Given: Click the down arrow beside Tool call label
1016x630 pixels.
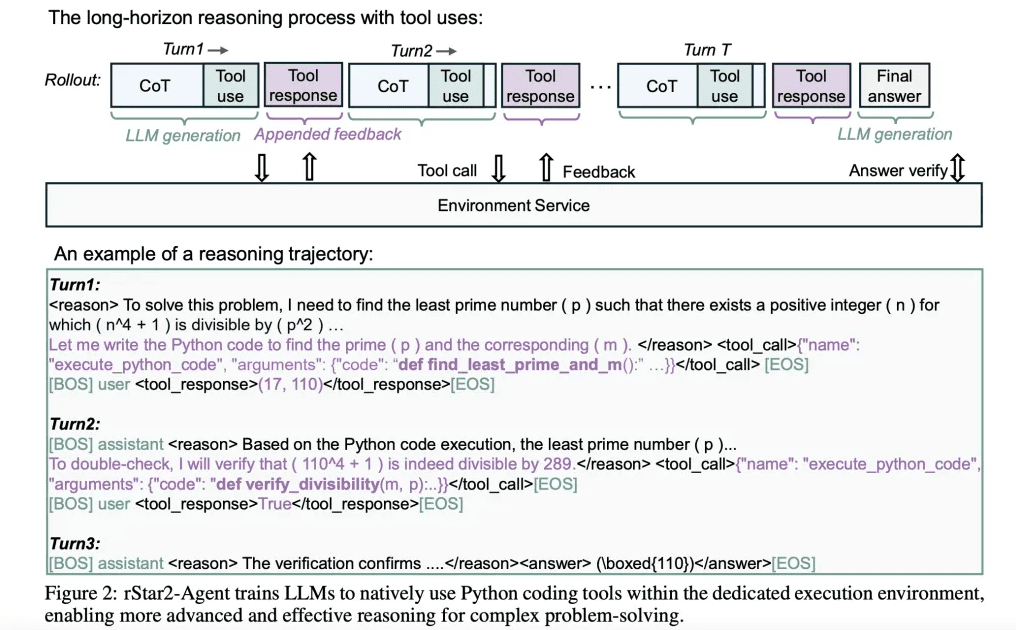Looking at the screenshot, I should pyautogui.click(x=499, y=169).
